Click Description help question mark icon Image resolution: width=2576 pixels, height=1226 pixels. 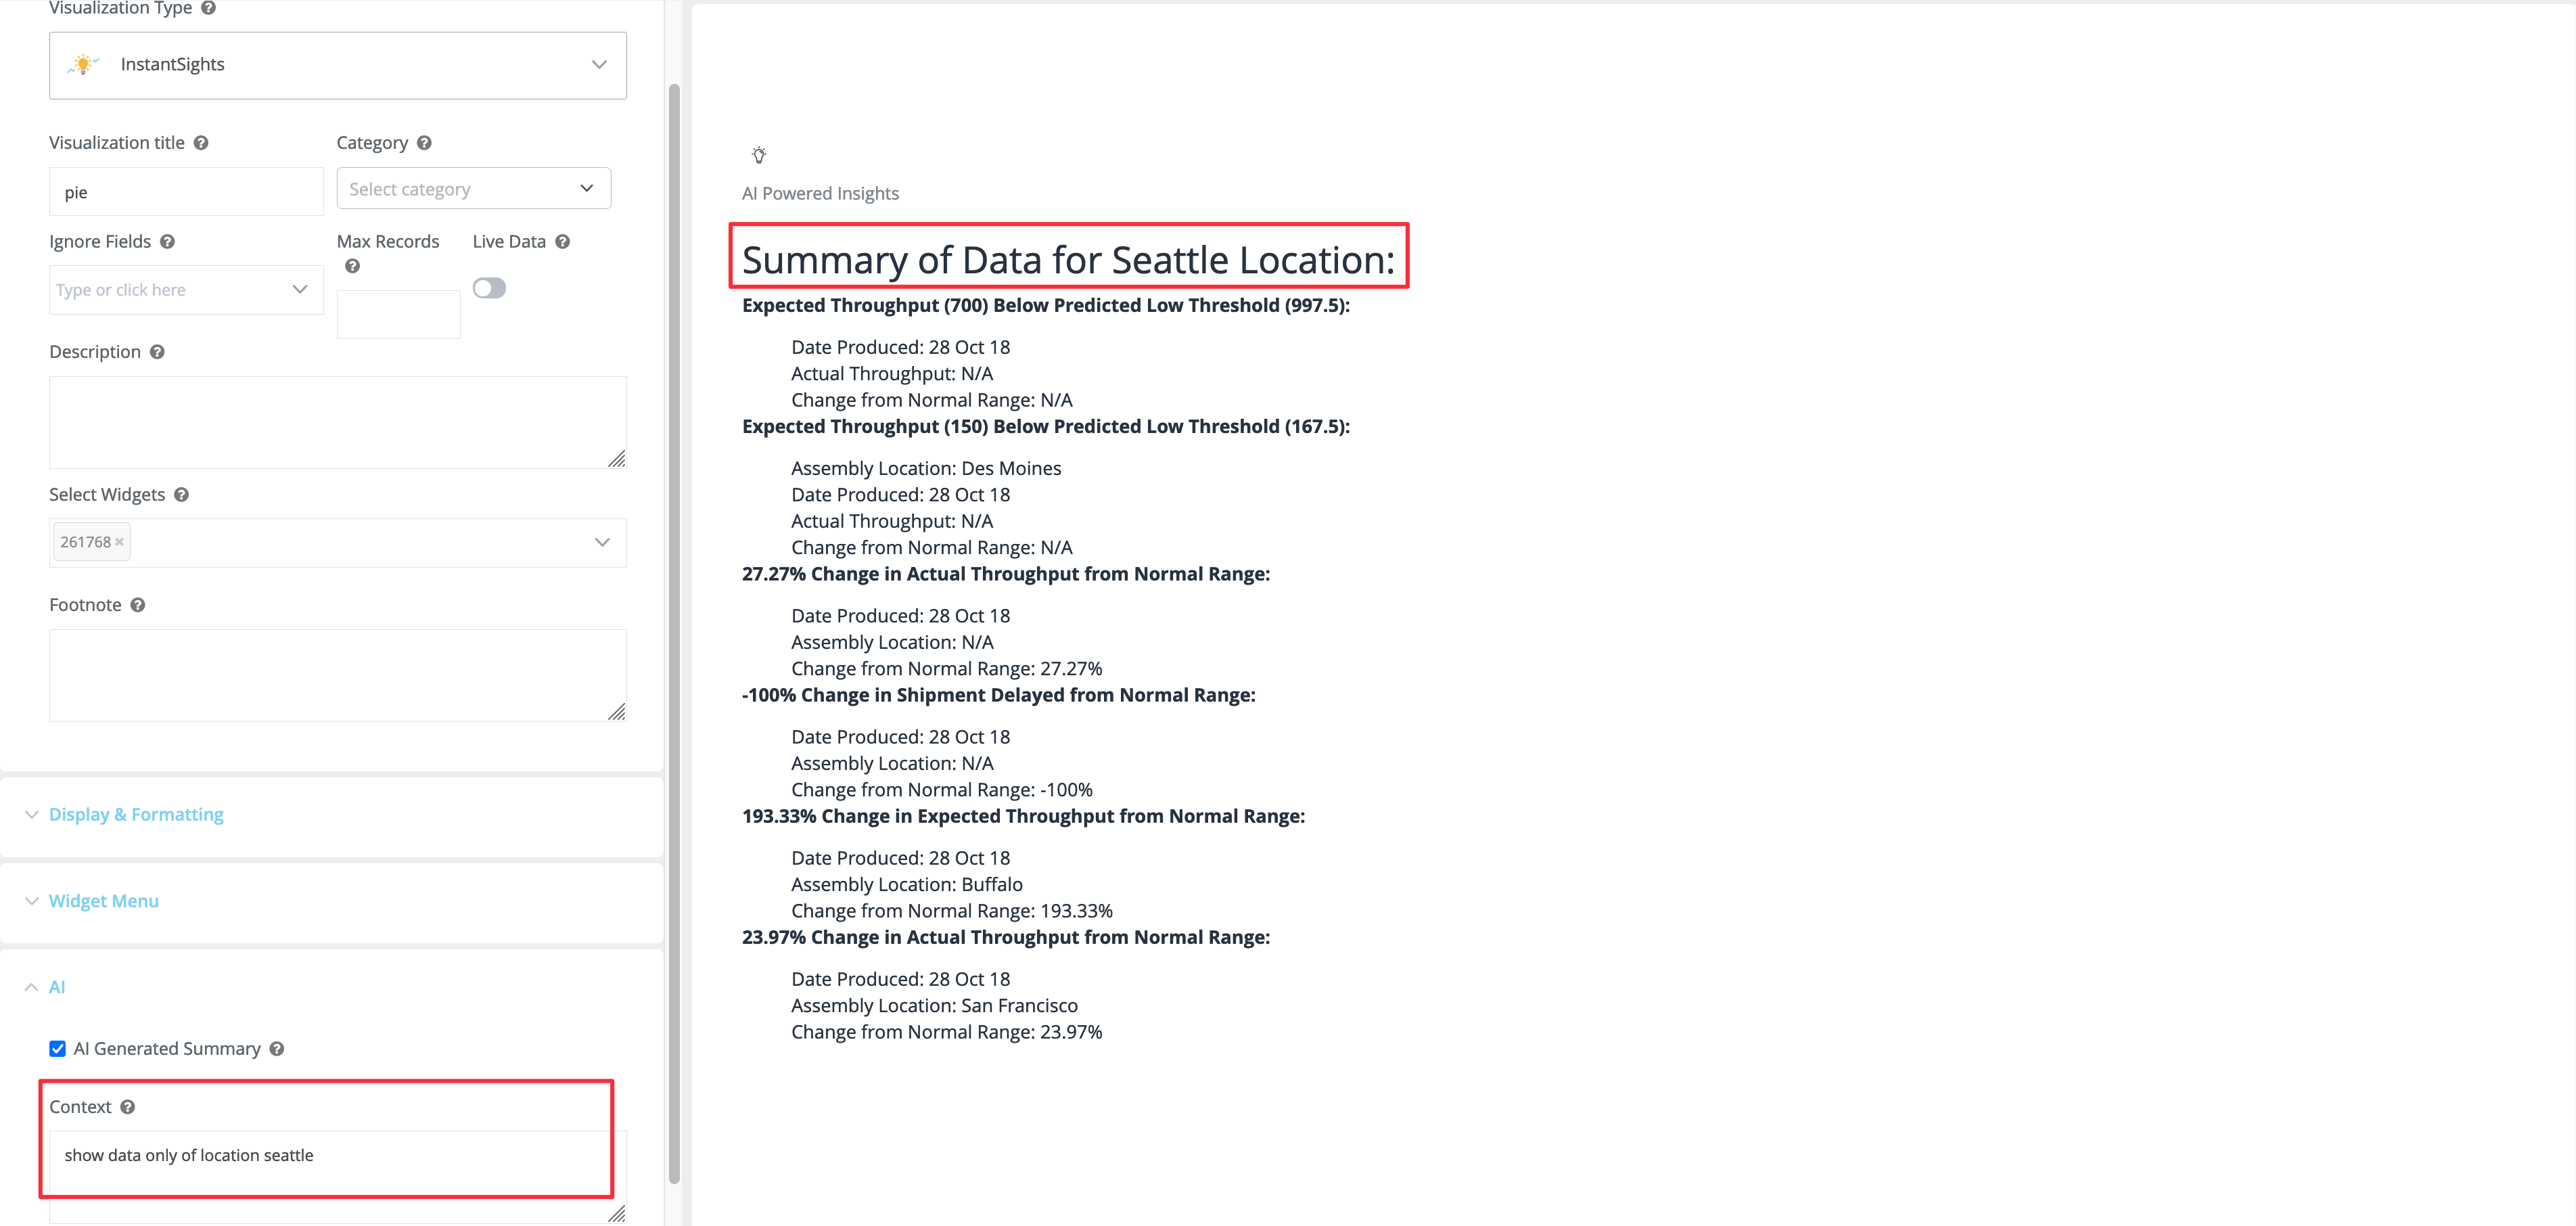tap(157, 352)
